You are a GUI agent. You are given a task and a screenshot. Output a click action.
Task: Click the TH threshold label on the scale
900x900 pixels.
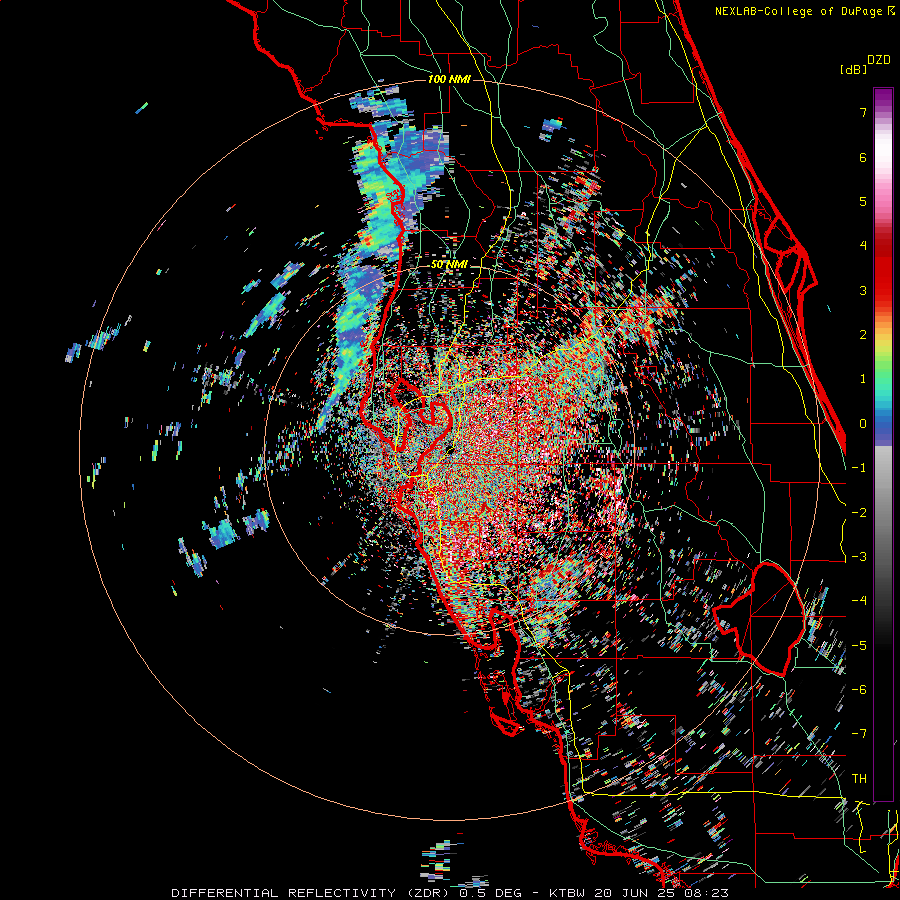pos(859,779)
